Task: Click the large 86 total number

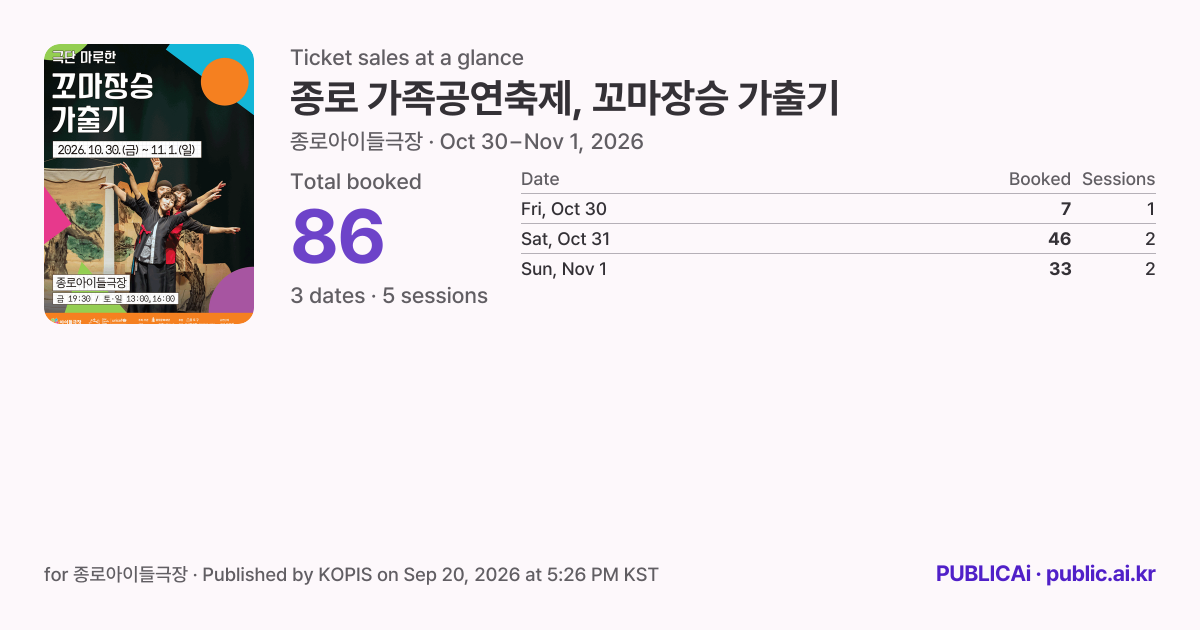Action: pyautogui.click(x=338, y=236)
